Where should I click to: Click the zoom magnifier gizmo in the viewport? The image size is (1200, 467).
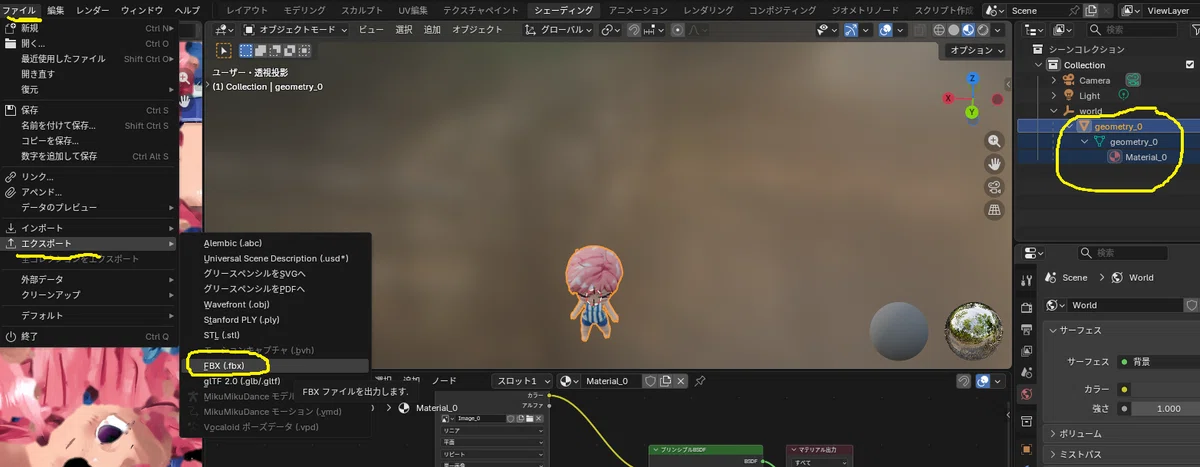(x=994, y=141)
